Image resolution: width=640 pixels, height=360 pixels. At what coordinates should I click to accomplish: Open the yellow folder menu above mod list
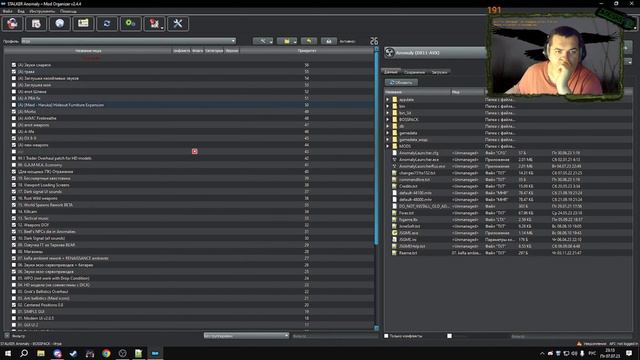tap(287, 41)
